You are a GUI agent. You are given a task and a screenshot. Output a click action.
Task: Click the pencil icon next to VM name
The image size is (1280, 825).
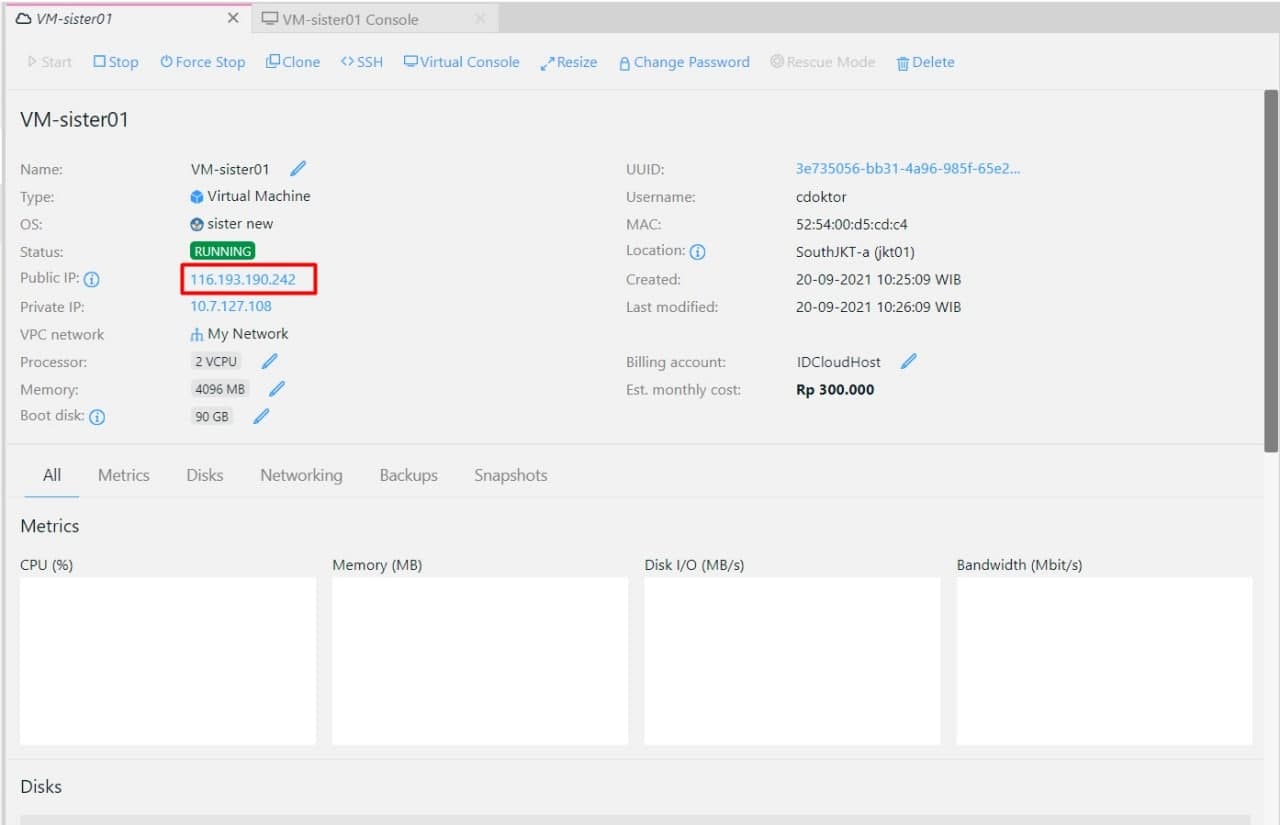[x=298, y=169]
